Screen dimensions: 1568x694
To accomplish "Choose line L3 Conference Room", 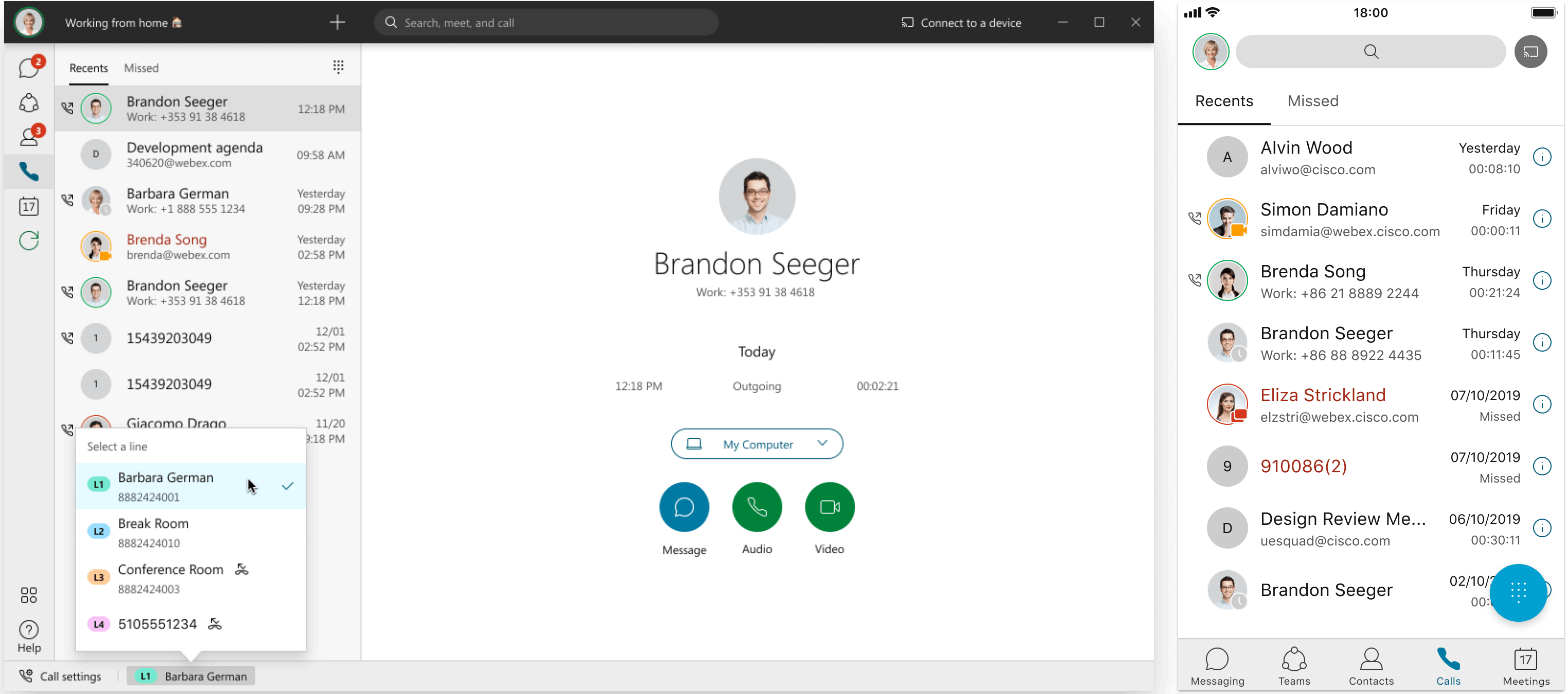I will [191, 578].
